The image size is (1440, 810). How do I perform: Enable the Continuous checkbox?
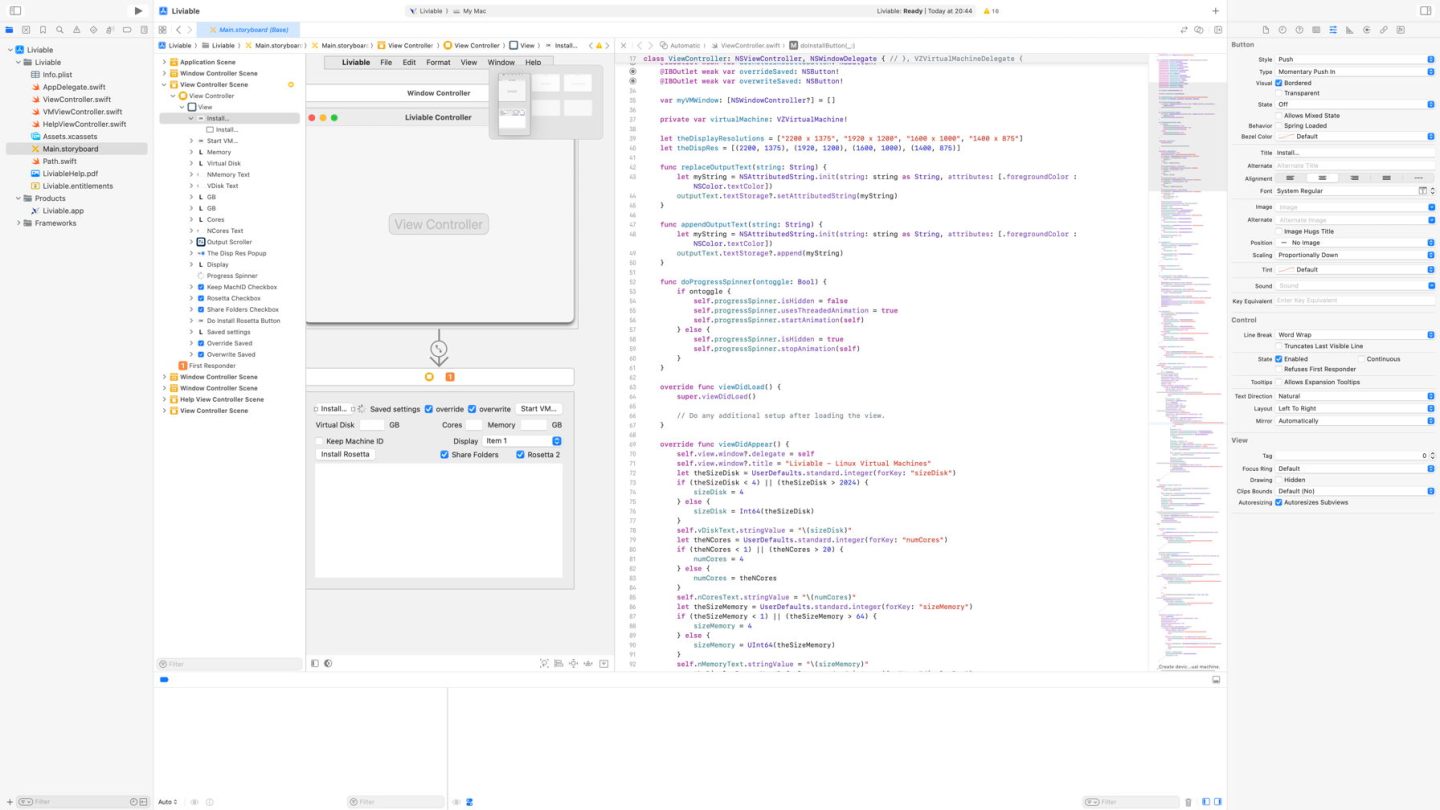pos(1361,359)
